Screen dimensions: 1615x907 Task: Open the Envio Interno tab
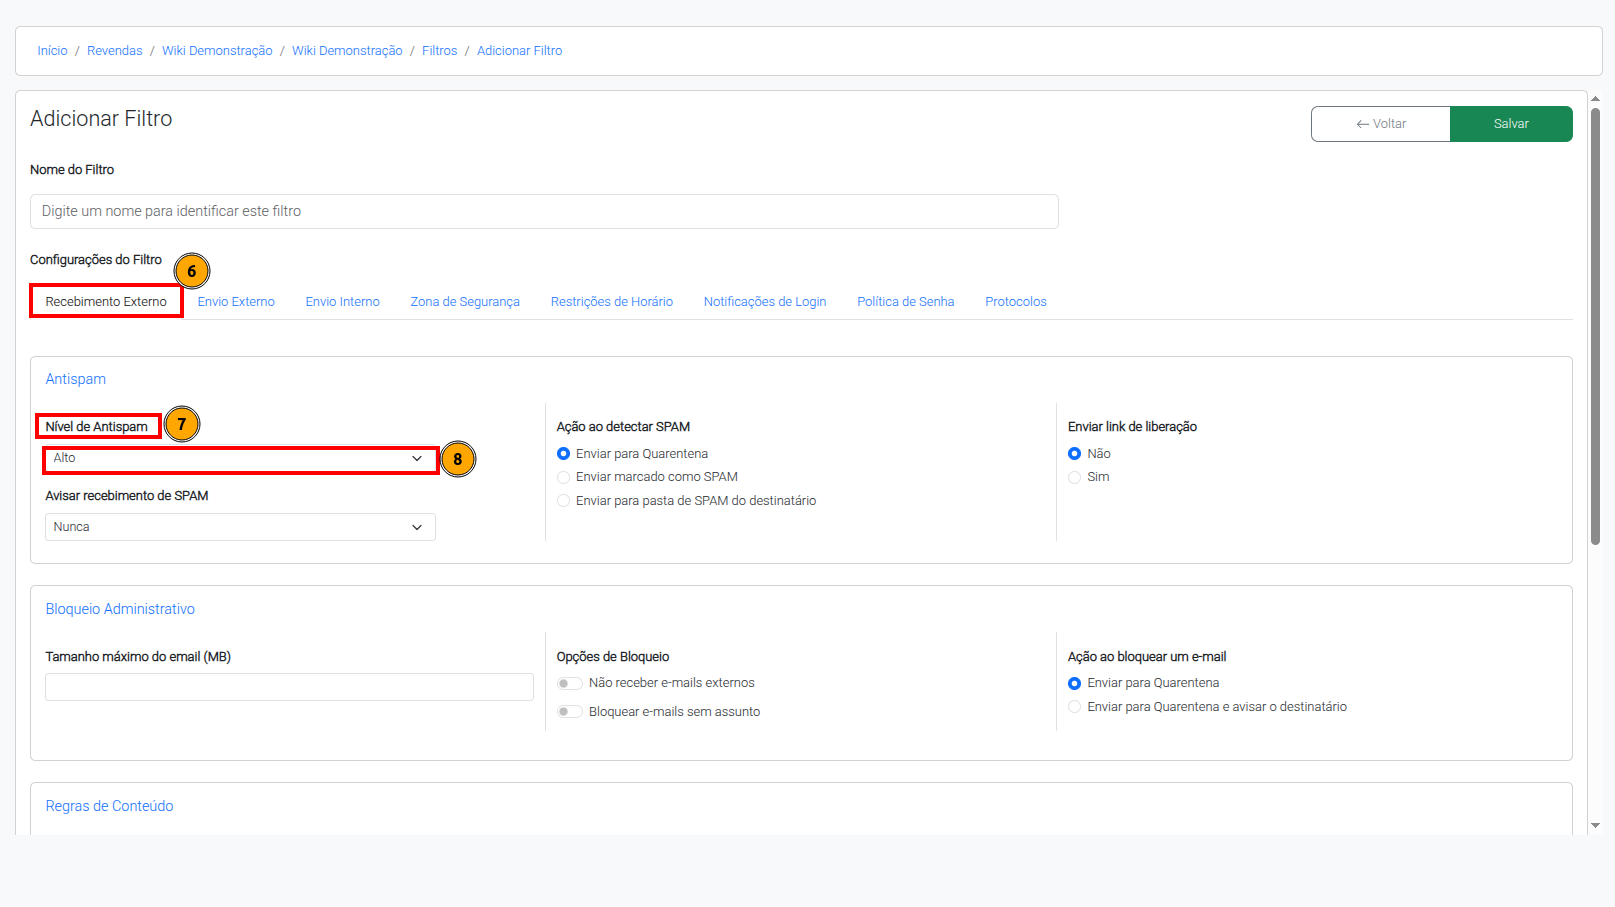pos(343,302)
